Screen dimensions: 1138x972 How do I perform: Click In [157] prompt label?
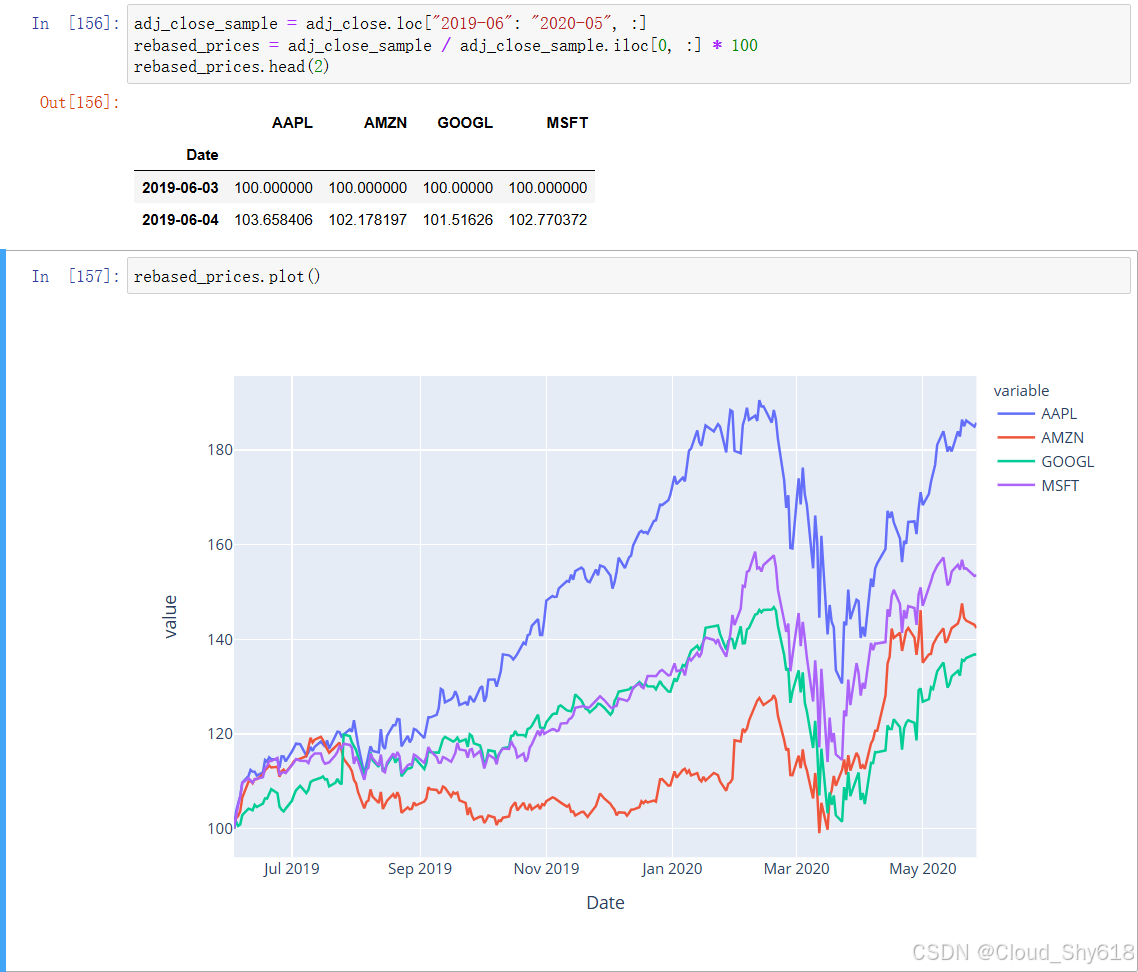(75, 277)
